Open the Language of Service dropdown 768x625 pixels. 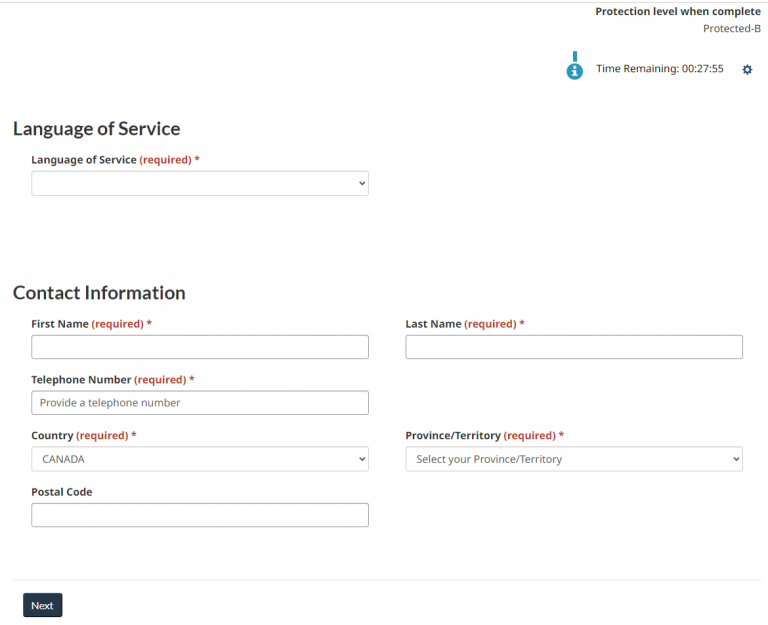point(200,183)
